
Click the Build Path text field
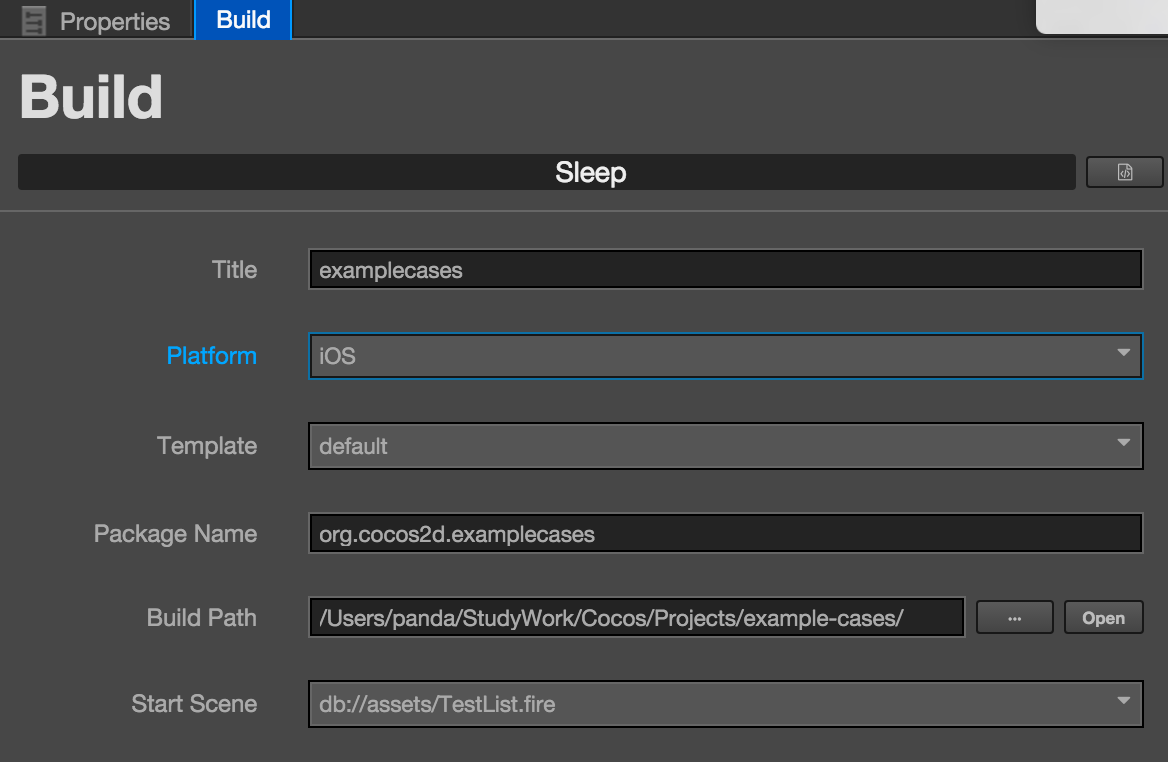click(636, 618)
